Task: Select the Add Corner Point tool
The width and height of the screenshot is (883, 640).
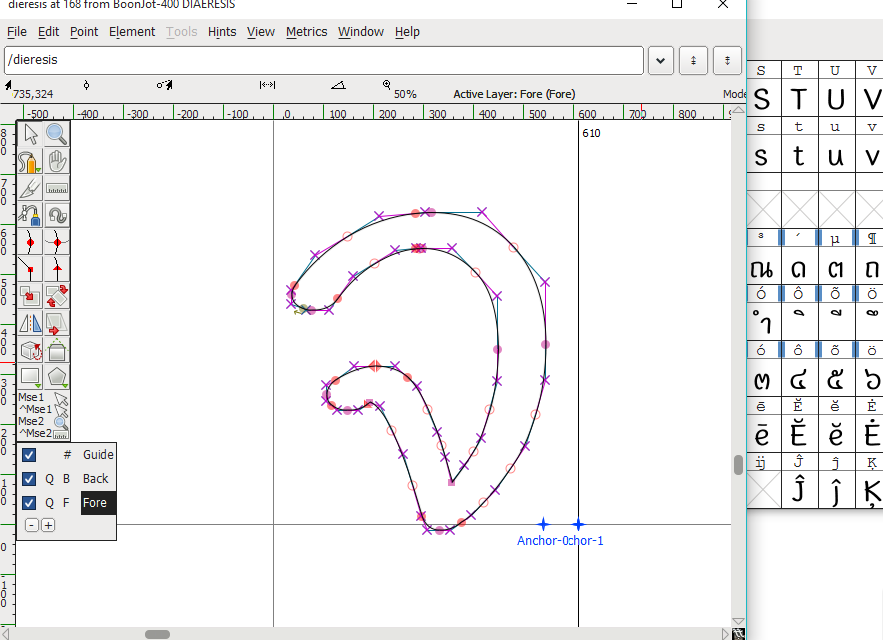Action: click(30, 269)
